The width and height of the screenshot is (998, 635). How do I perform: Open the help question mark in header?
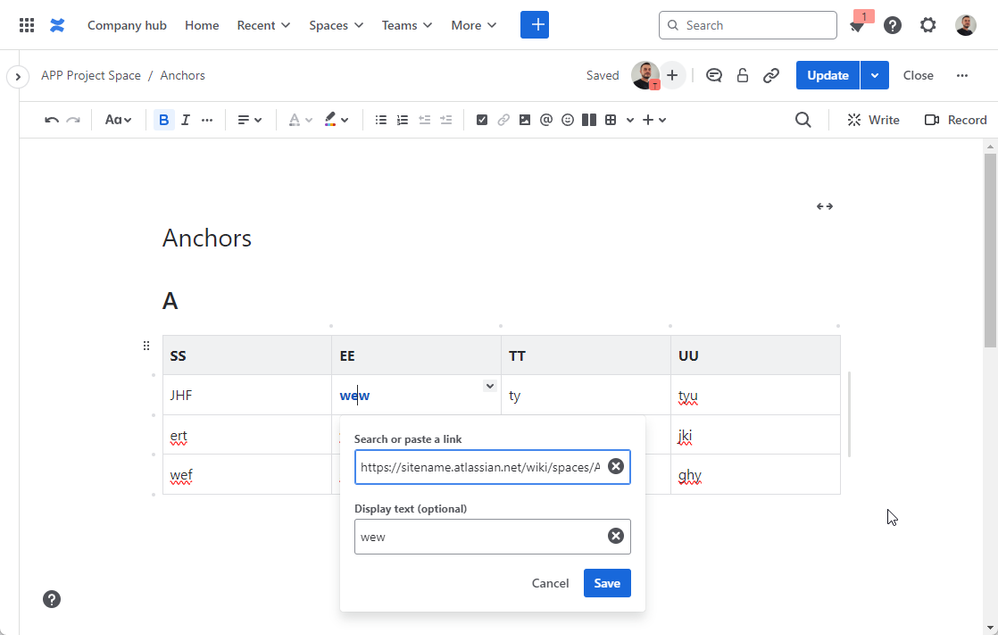tap(892, 25)
